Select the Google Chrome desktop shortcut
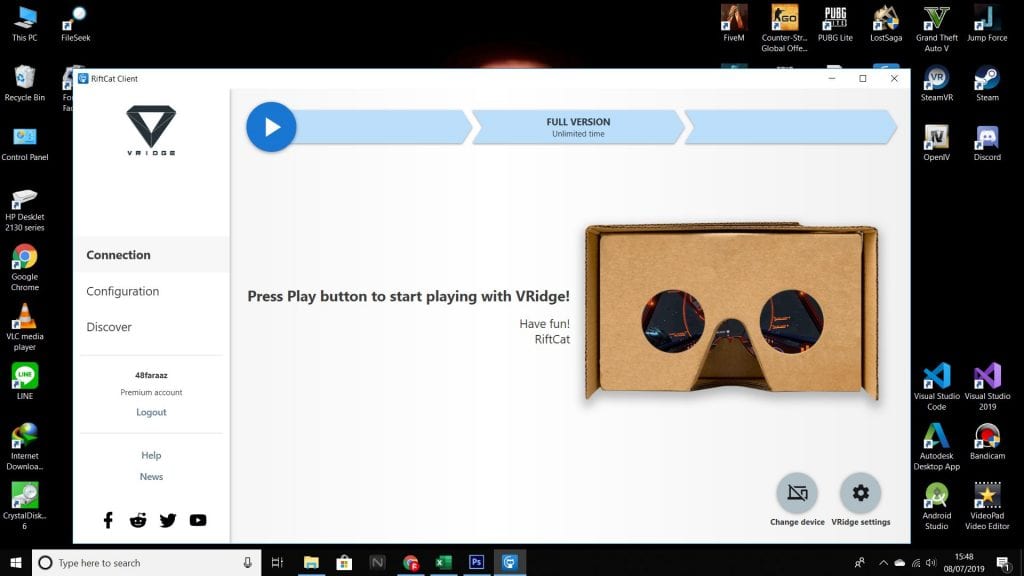 pyautogui.click(x=25, y=268)
